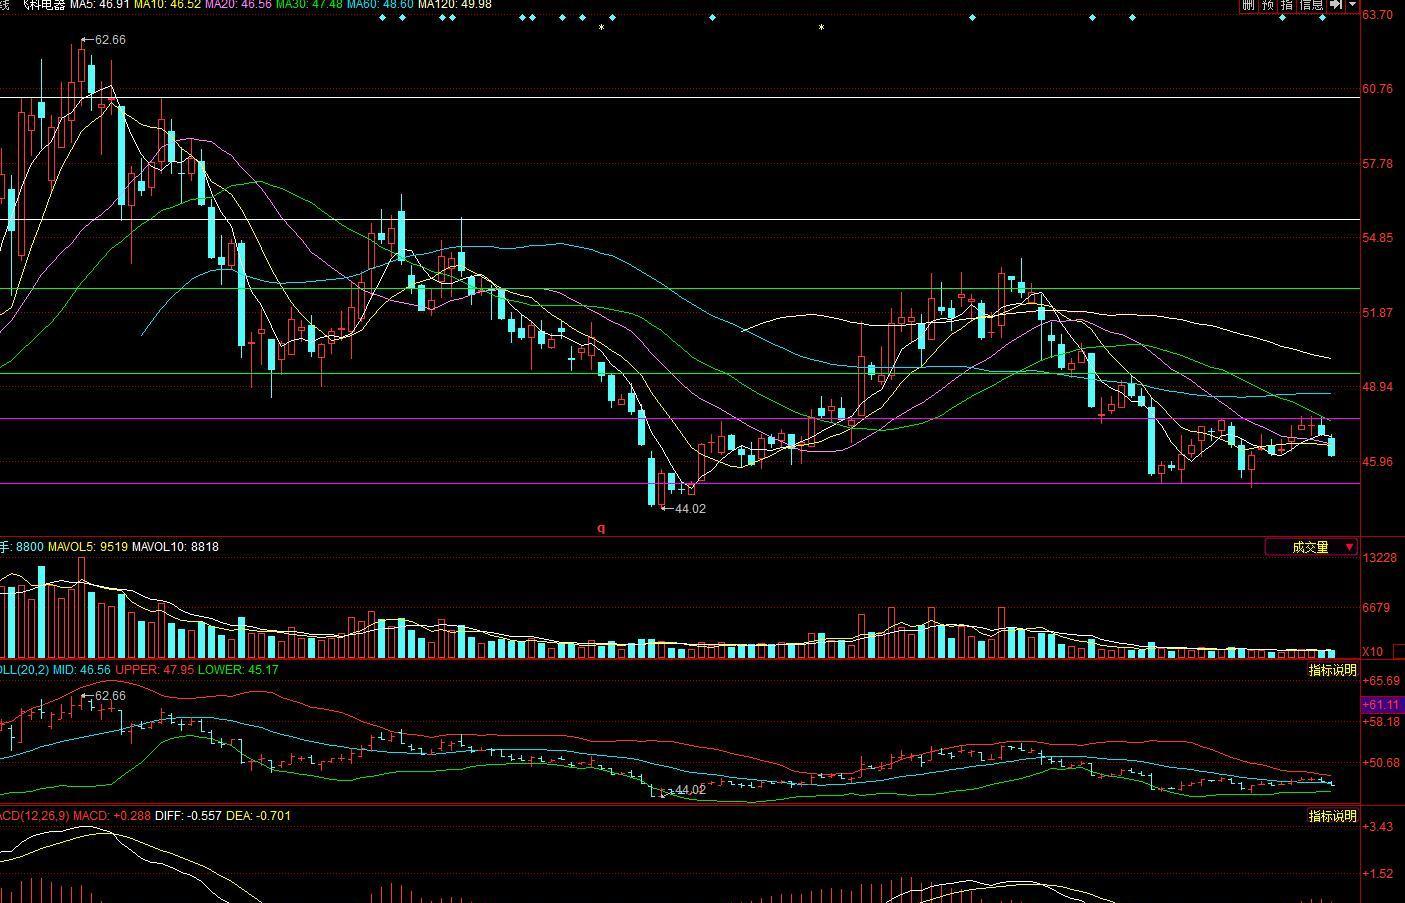
Task: Click the MAVOL5: 9519 label
Action: coord(88,547)
